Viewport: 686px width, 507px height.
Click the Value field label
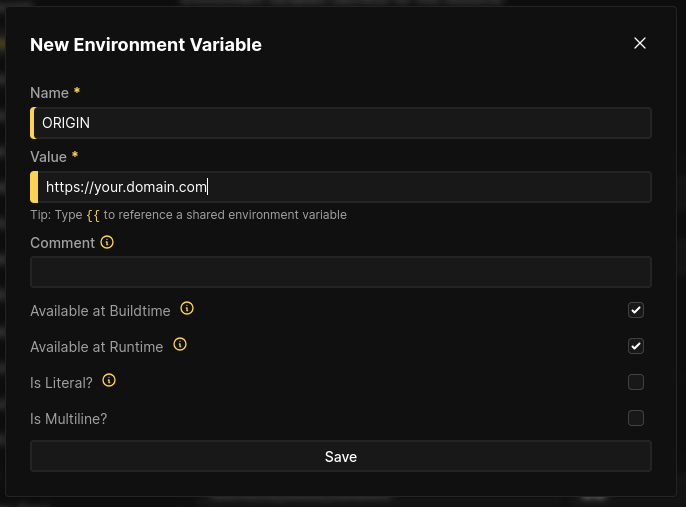pyautogui.click(x=48, y=157)
